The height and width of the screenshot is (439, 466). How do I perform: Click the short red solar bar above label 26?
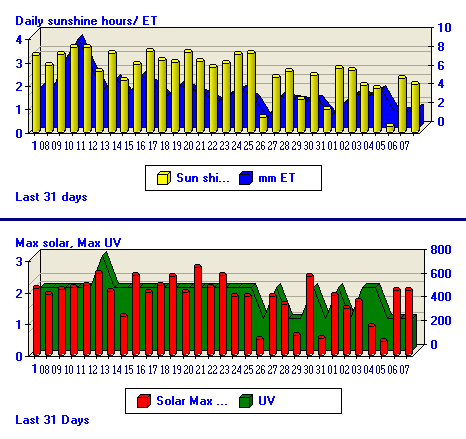click(x=260, y=346)
